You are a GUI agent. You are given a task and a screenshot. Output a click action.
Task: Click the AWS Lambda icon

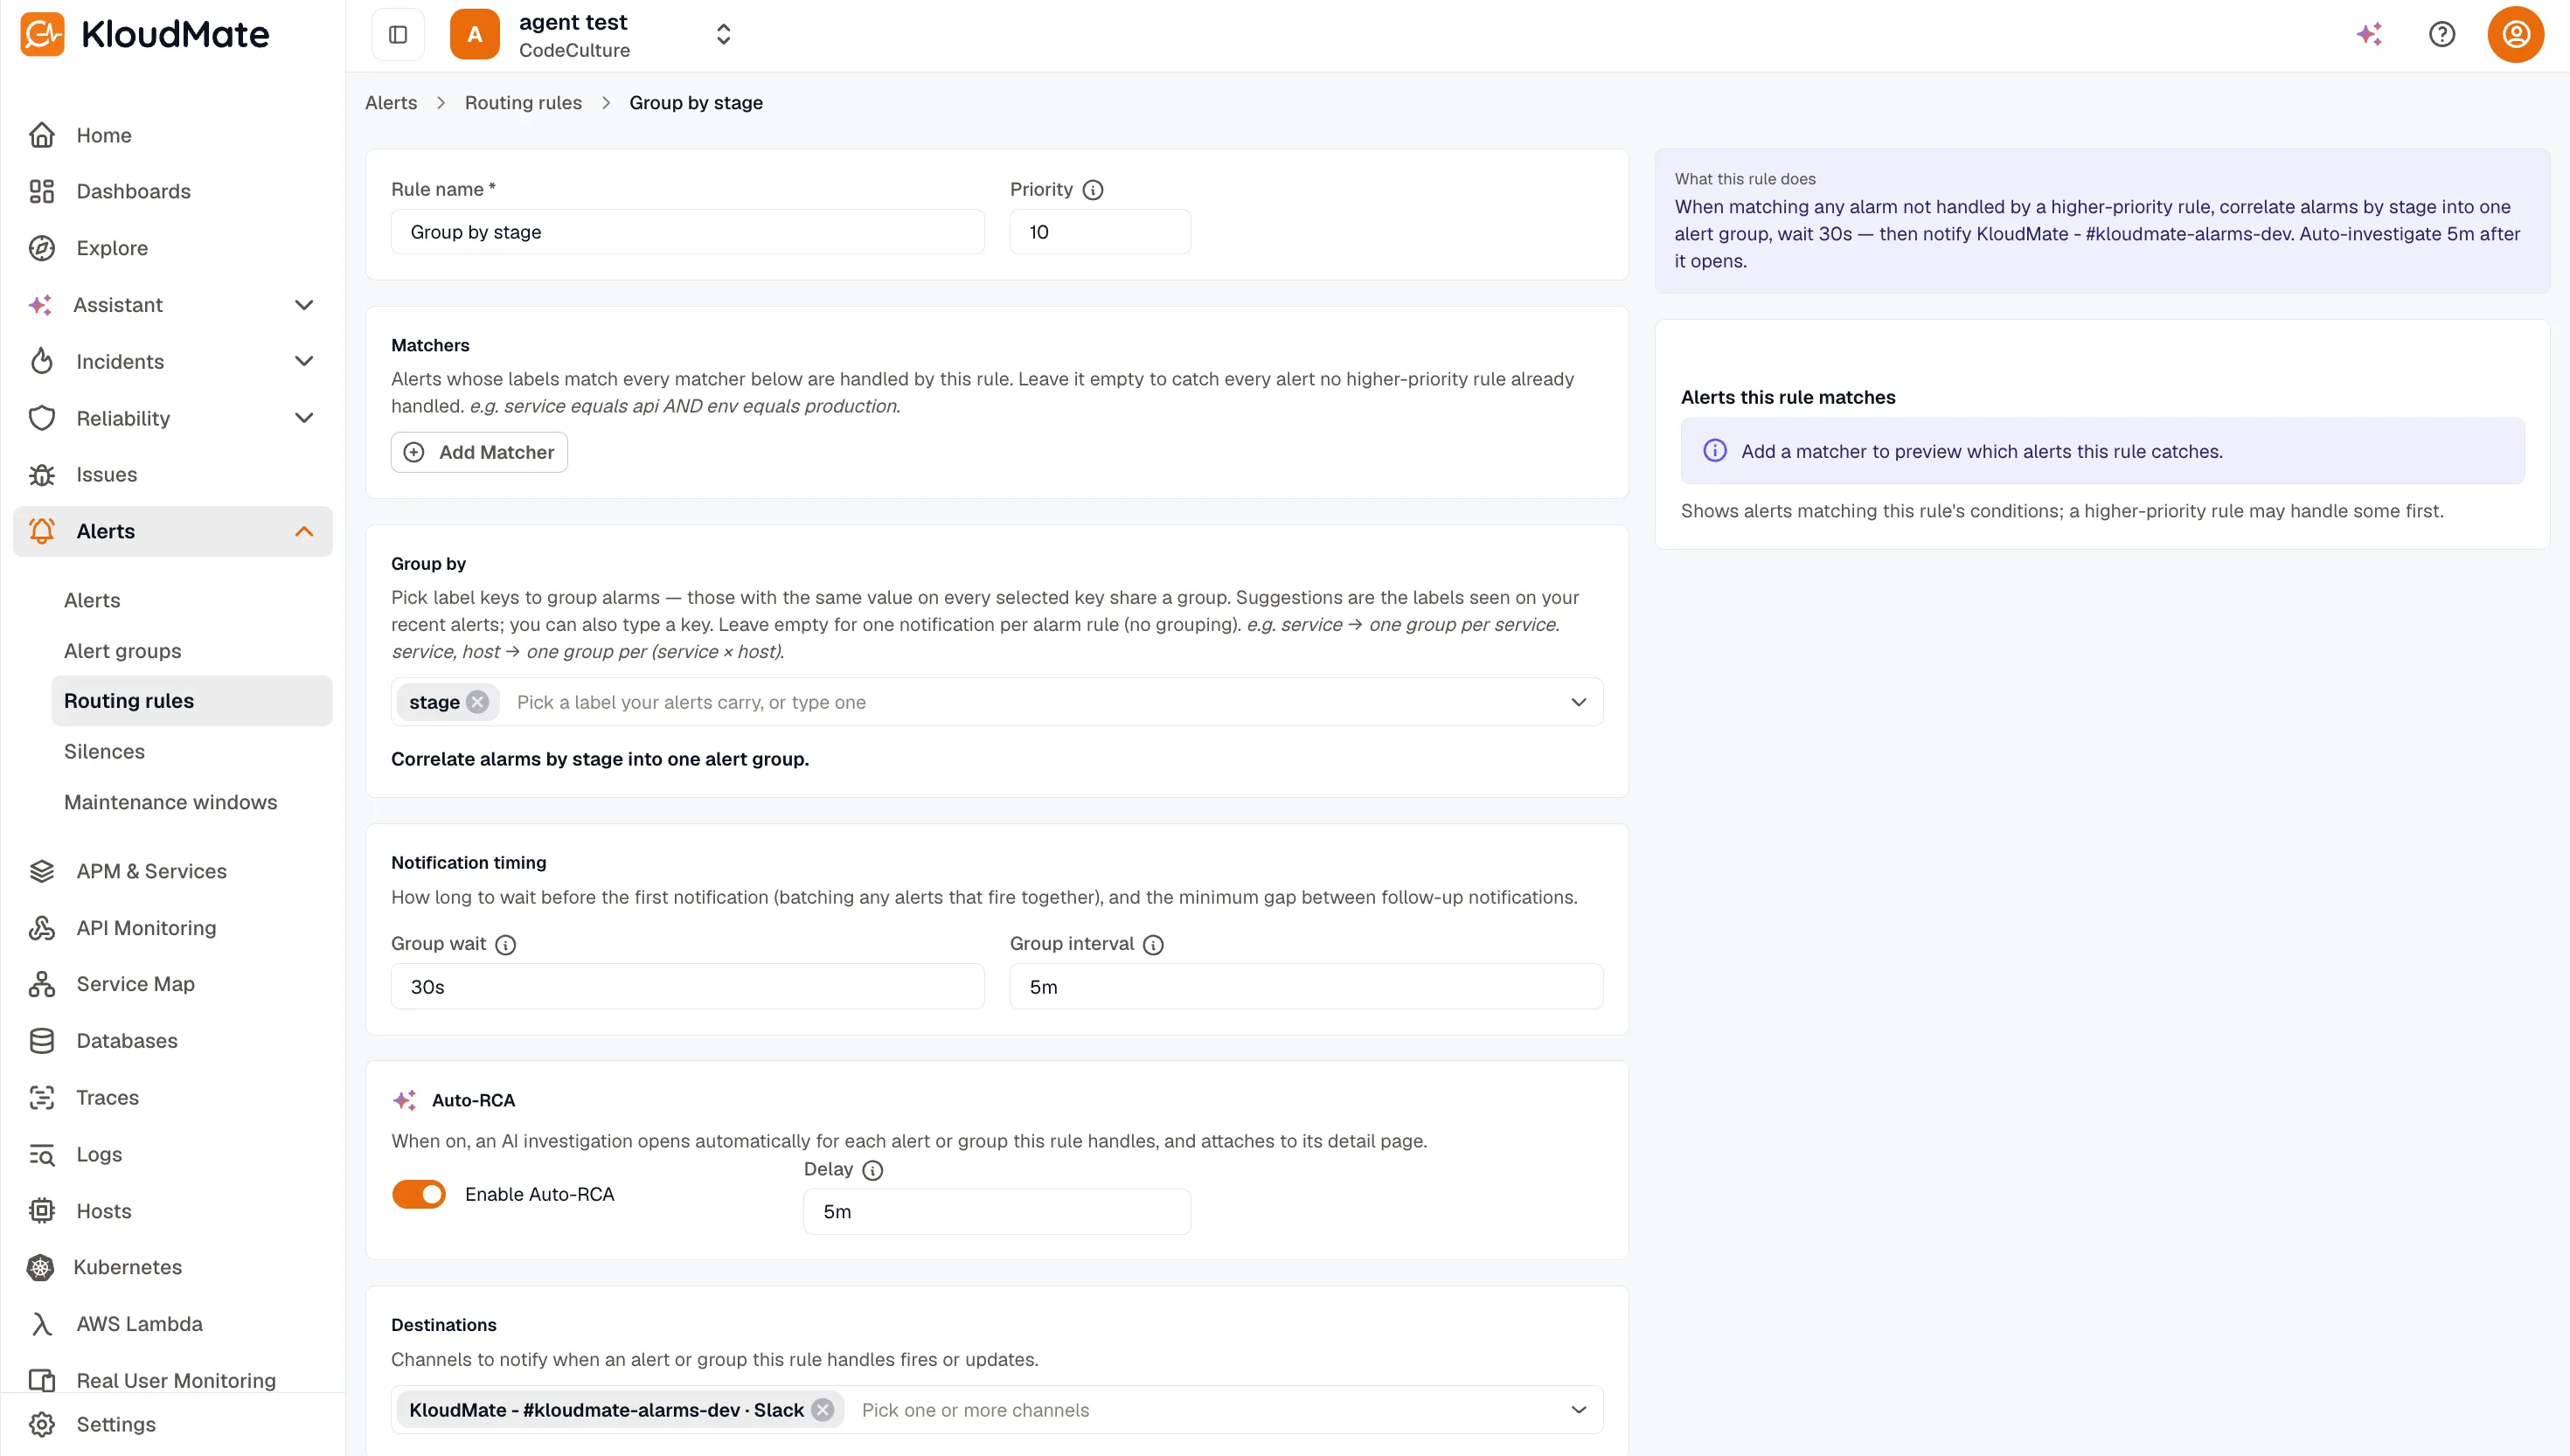[x=42, y=1324]
